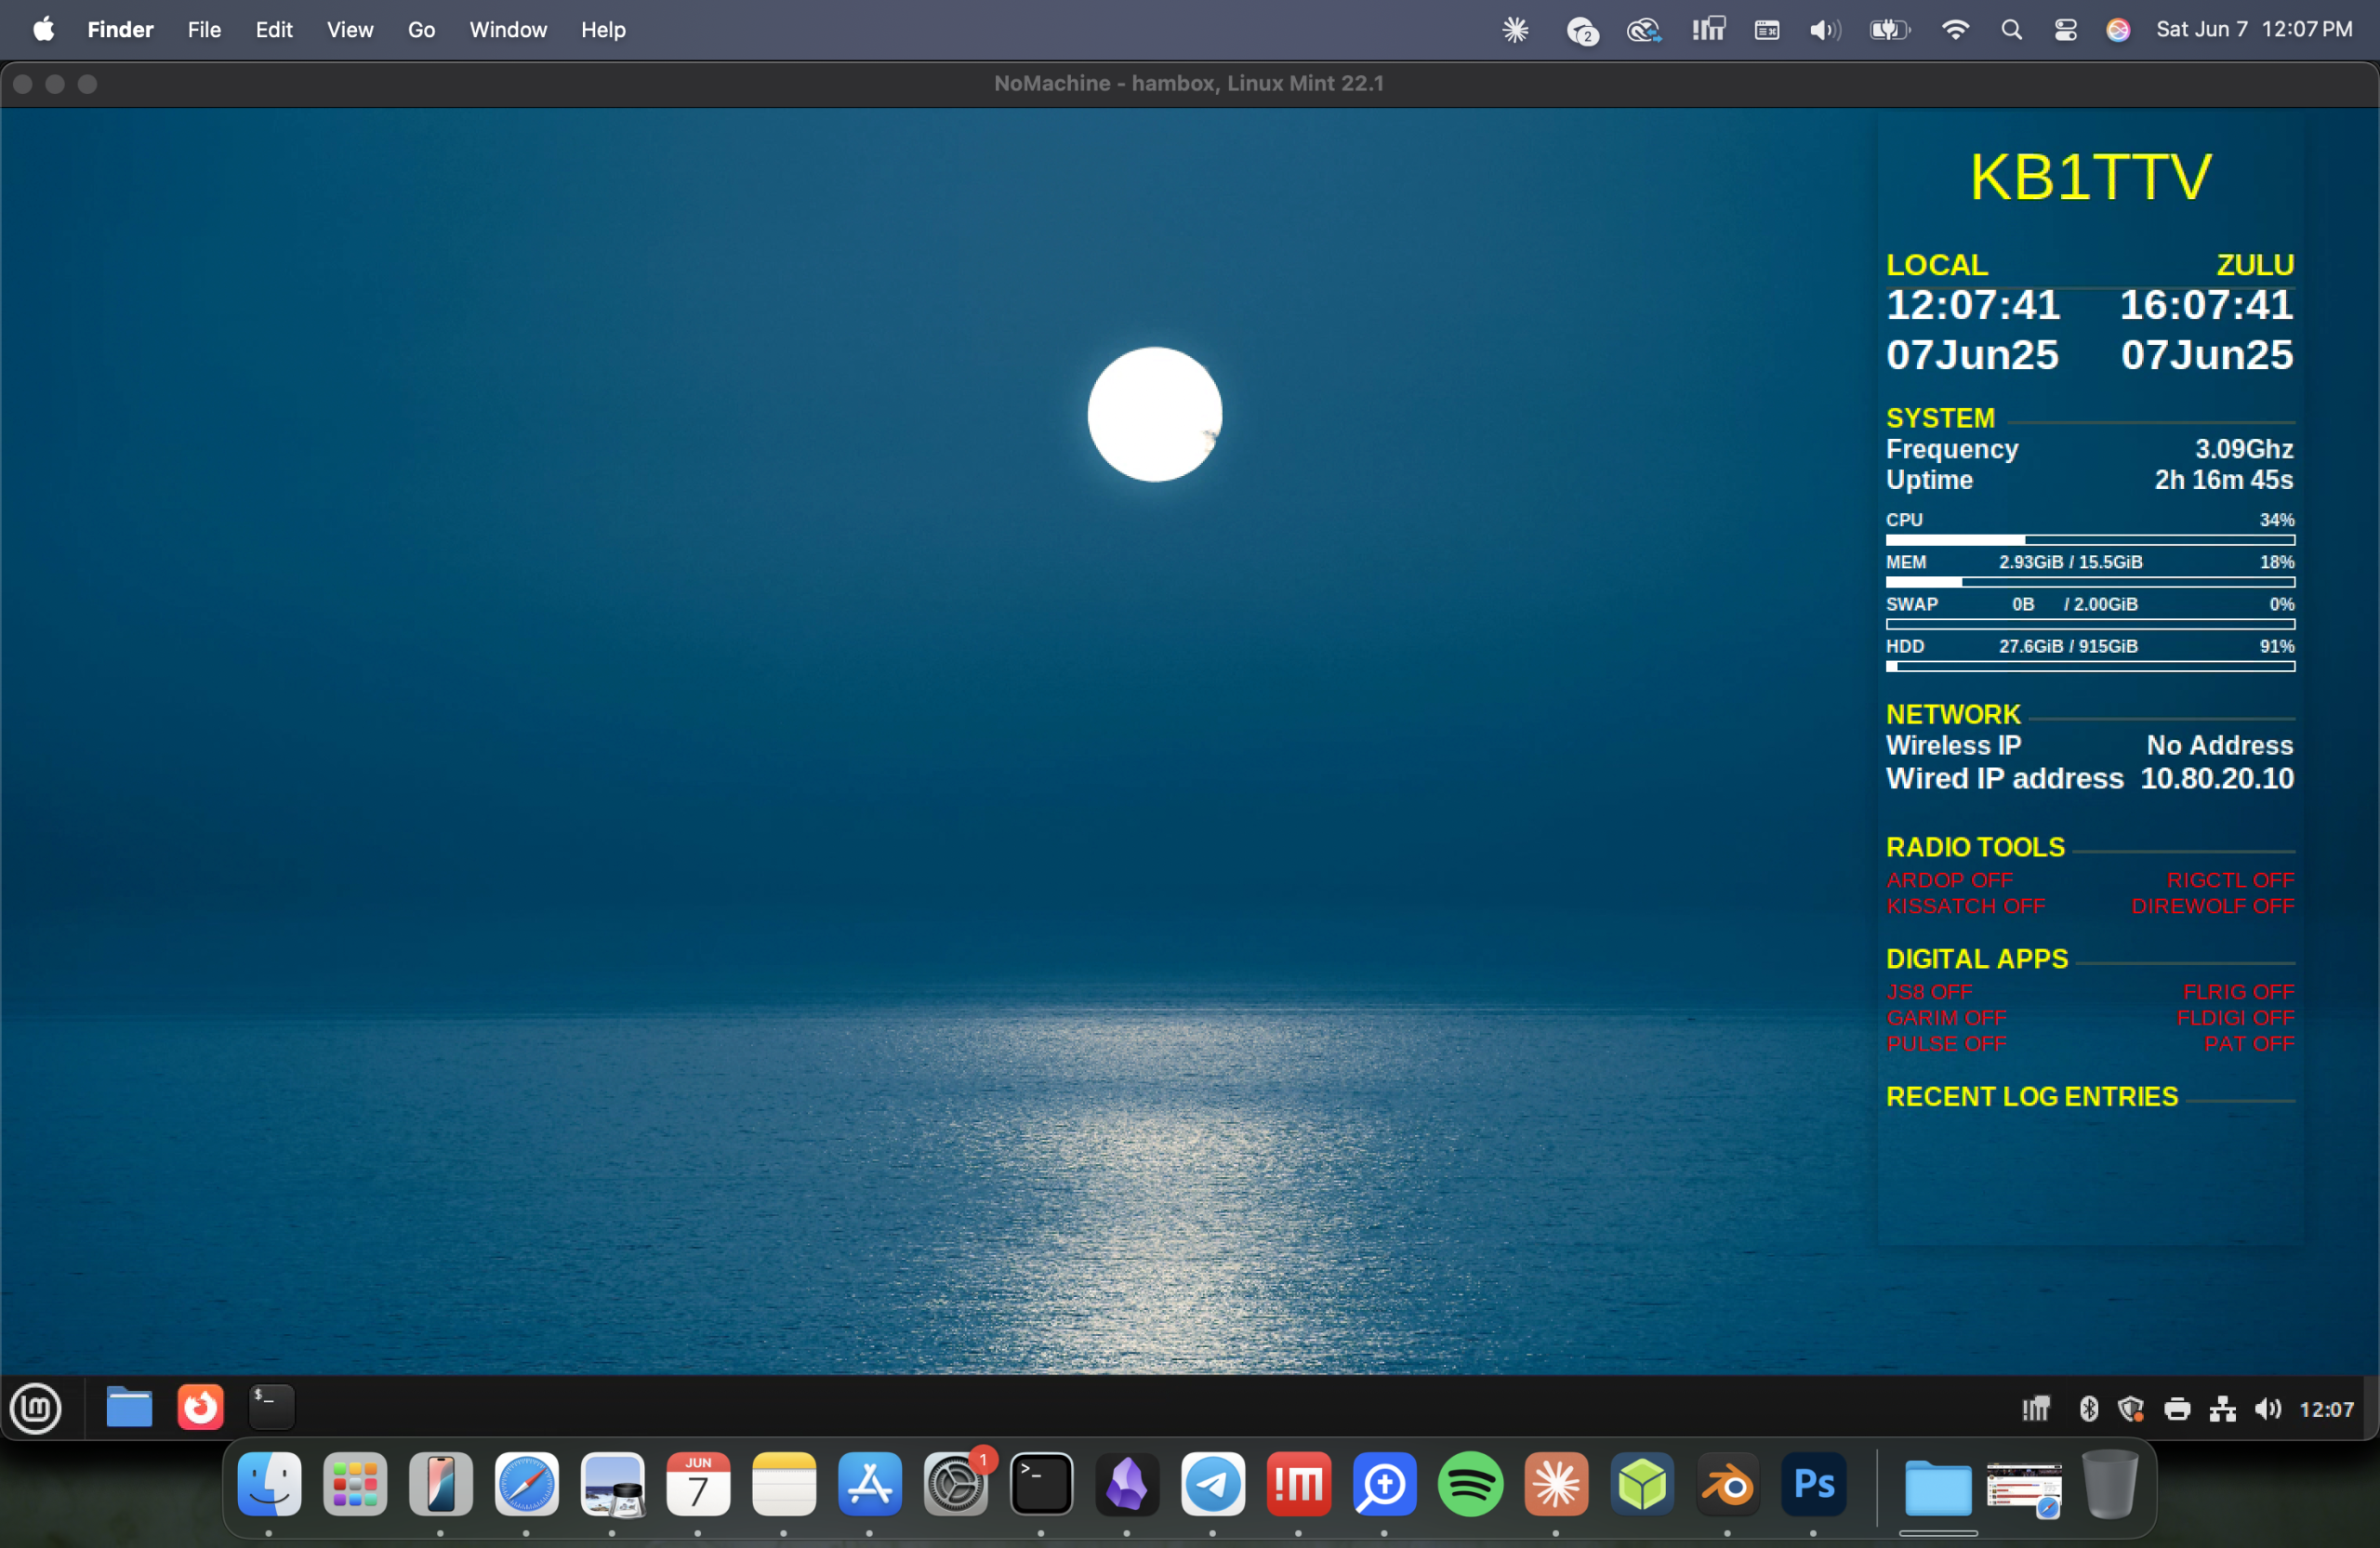Click the MEM usage bar
This screenshot has height=1548, width=2380.
[x=2091, y=582]
